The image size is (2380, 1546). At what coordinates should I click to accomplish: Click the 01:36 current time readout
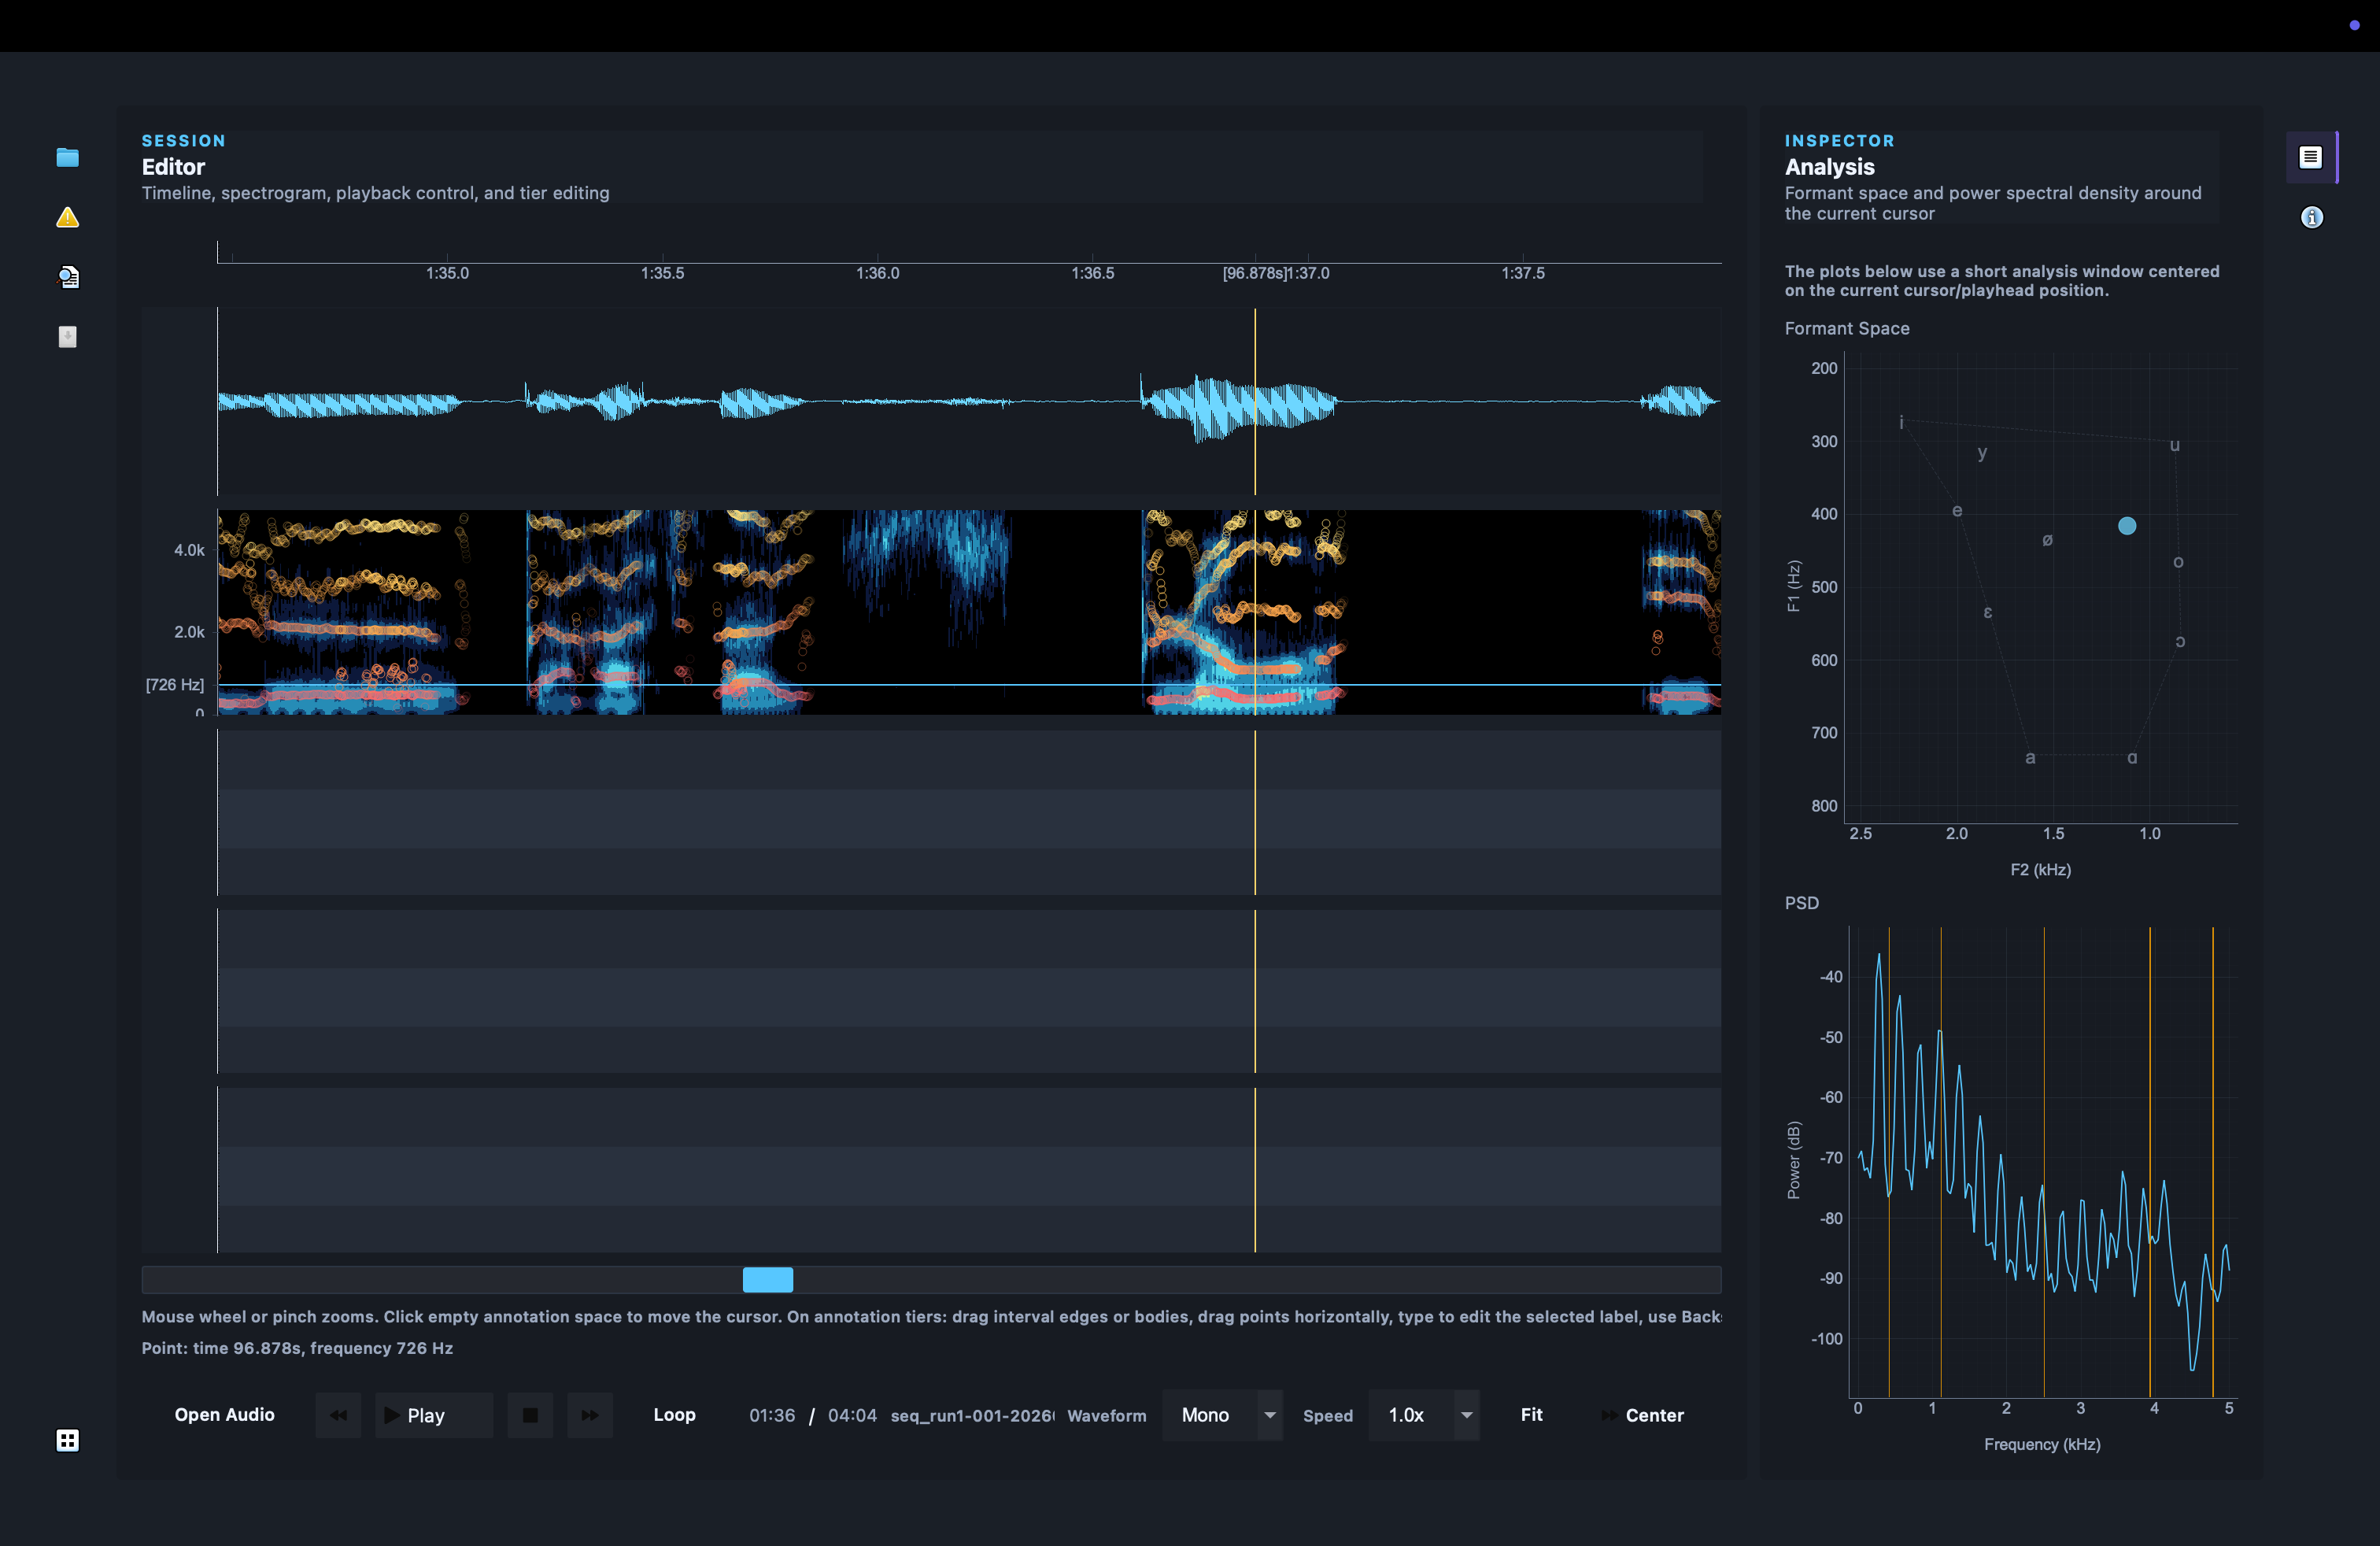click(772, 1415)
